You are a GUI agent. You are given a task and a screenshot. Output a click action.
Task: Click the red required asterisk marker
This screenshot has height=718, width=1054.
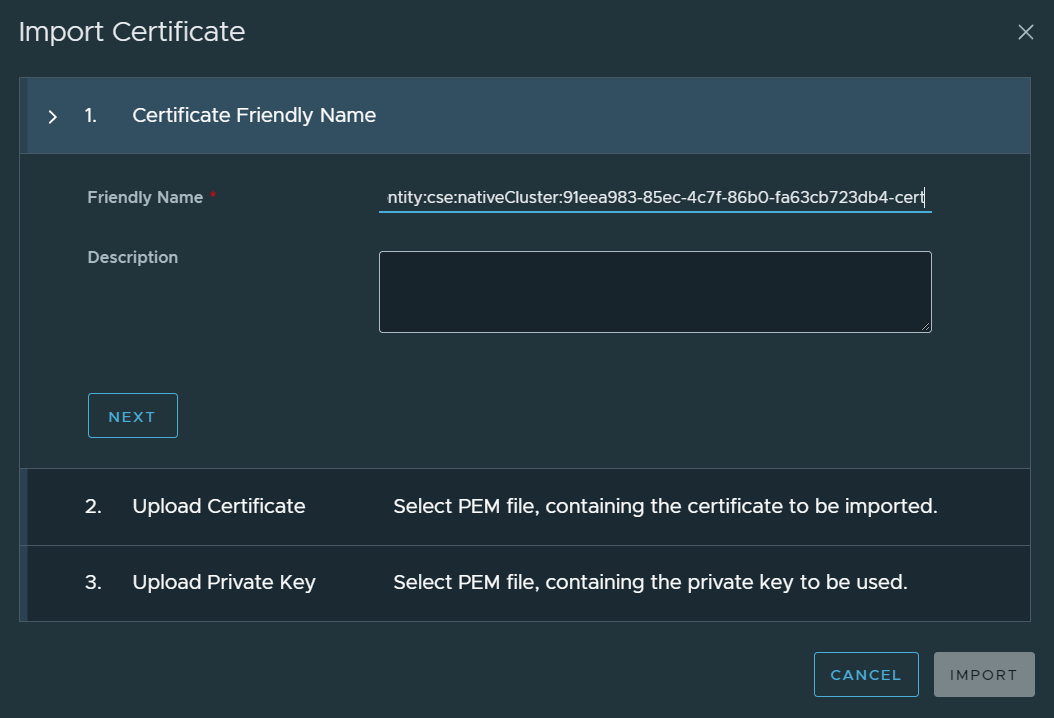click(213, 197)
